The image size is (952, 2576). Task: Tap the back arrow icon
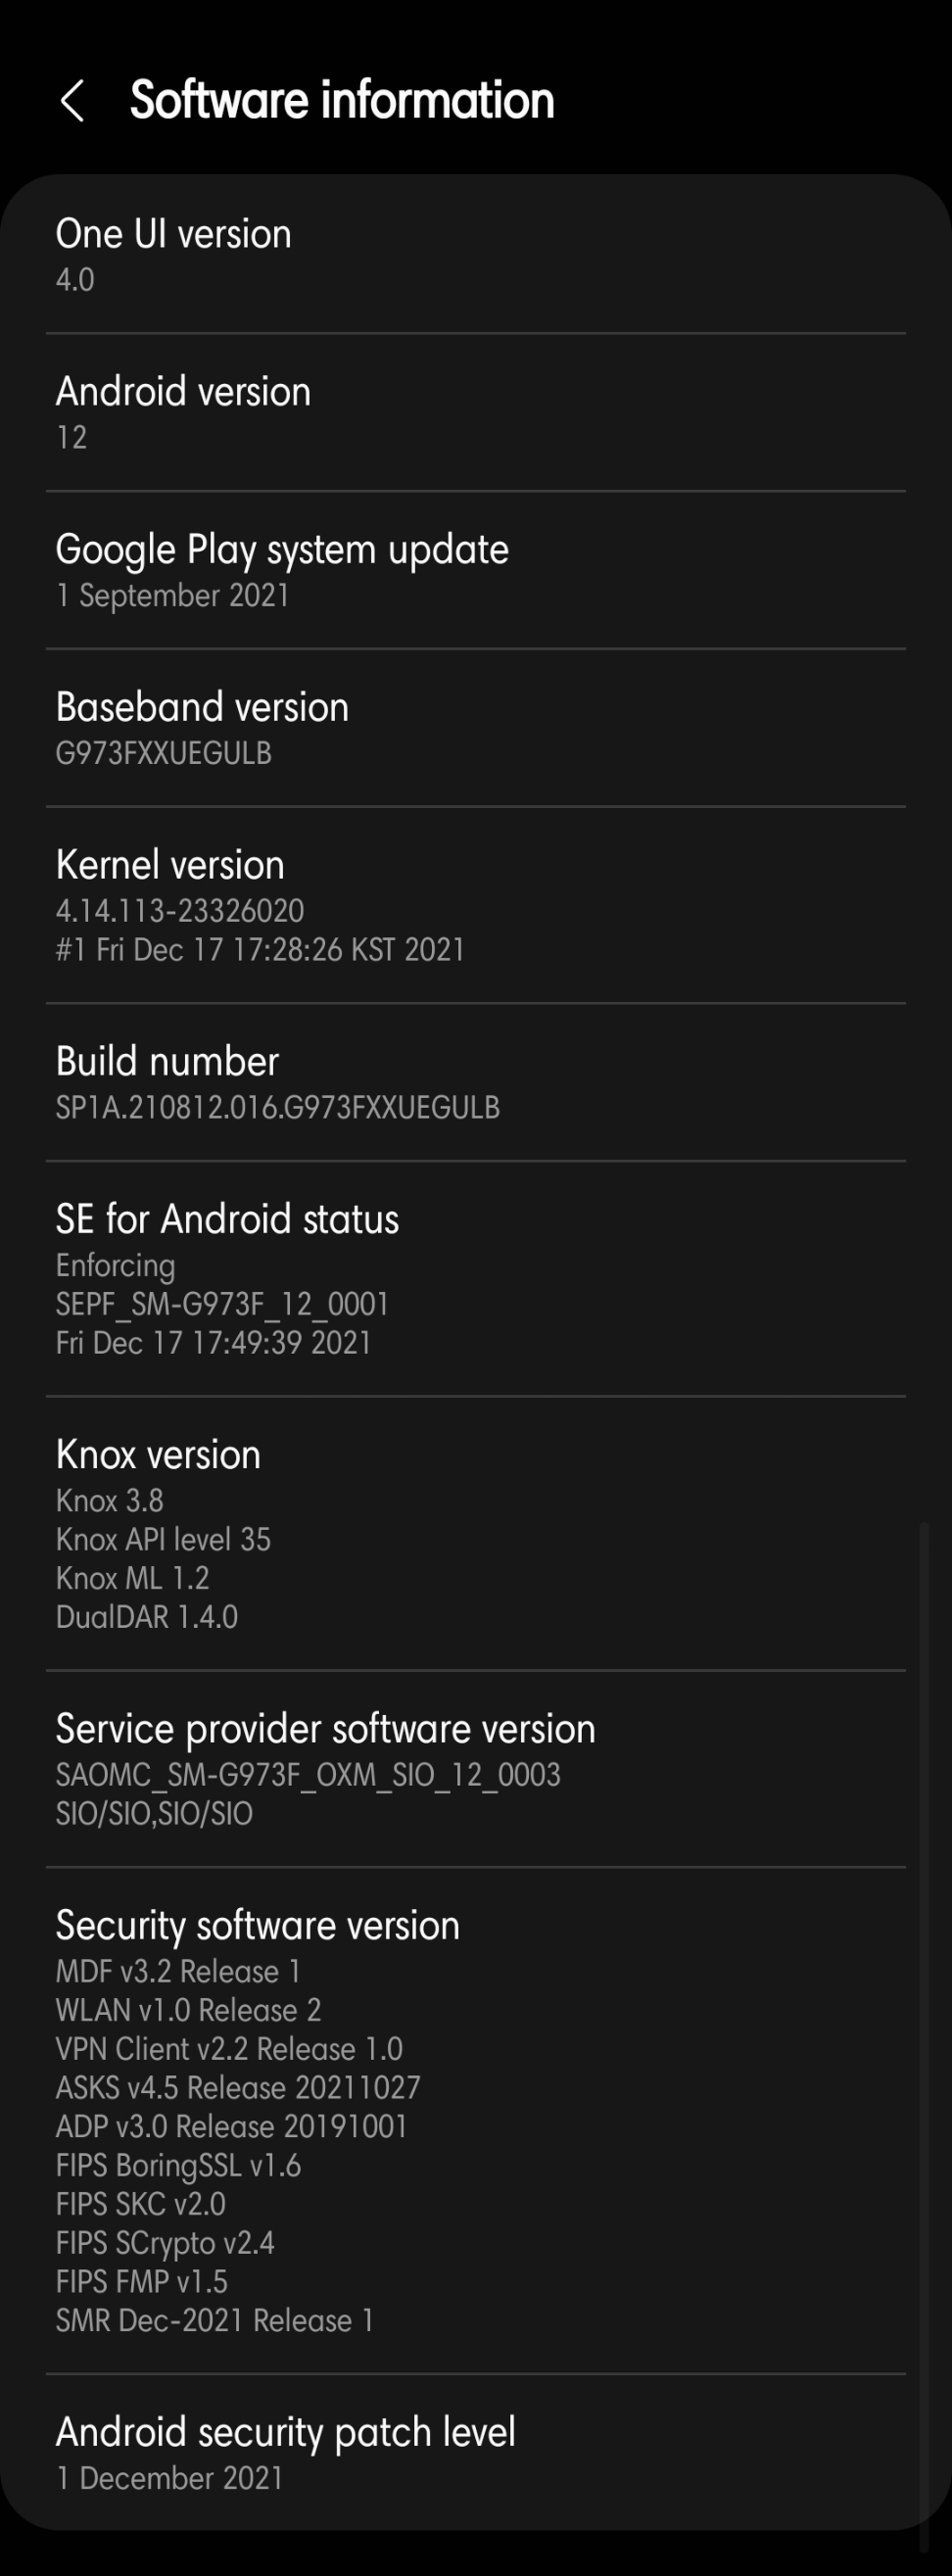72,101
